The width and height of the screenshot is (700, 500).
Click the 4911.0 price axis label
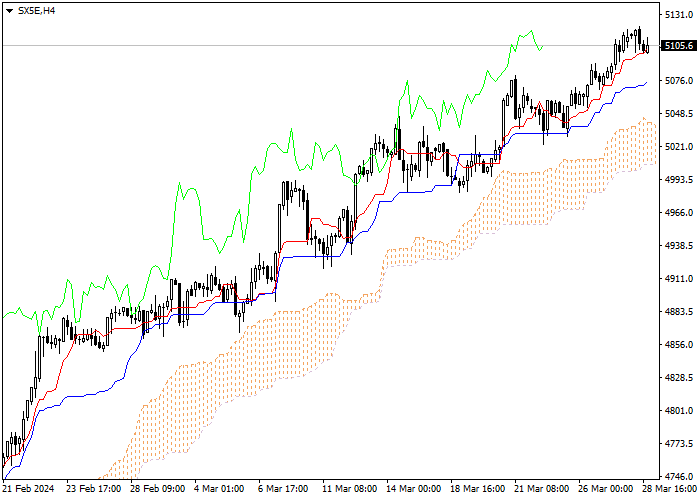679,279
